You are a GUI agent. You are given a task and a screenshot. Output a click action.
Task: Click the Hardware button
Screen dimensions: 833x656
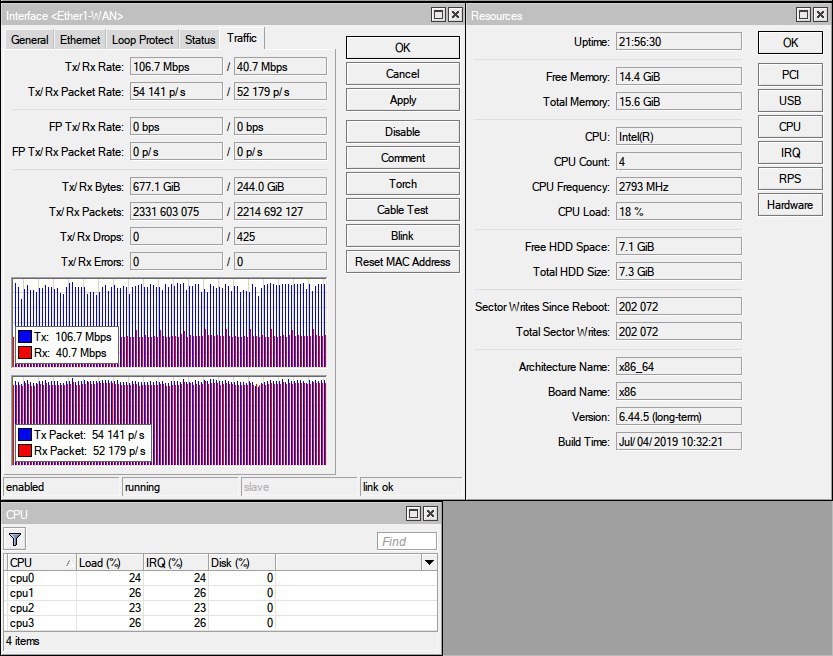point(790,205)
